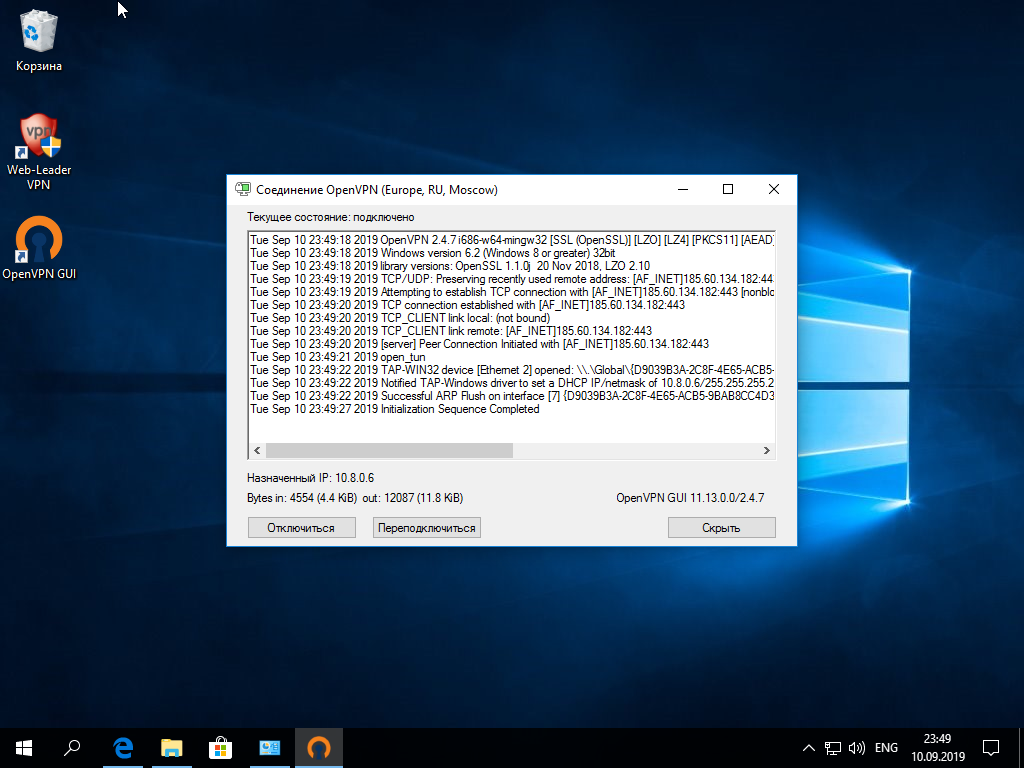Click the 'open_tun' log line
Image resolution: width=1024 pixels, height=768 pixels.
[338, 357]
